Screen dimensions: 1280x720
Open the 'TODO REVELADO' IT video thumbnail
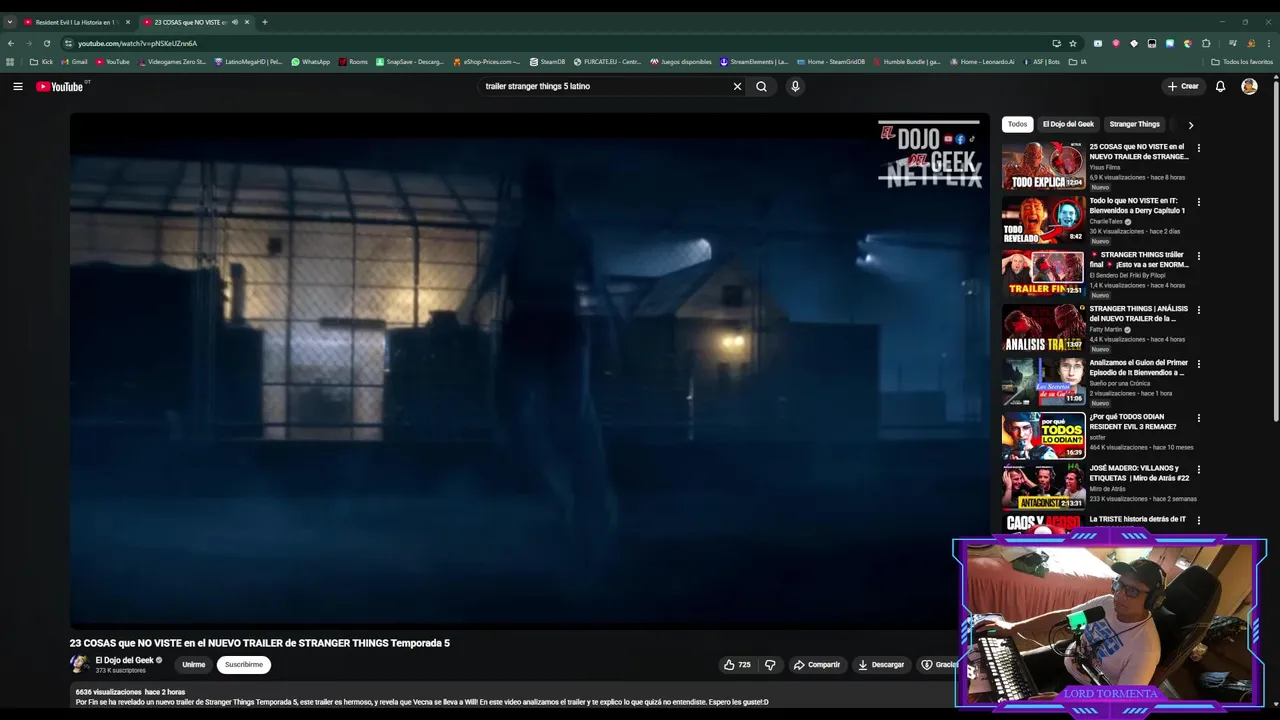(1043, 219)
